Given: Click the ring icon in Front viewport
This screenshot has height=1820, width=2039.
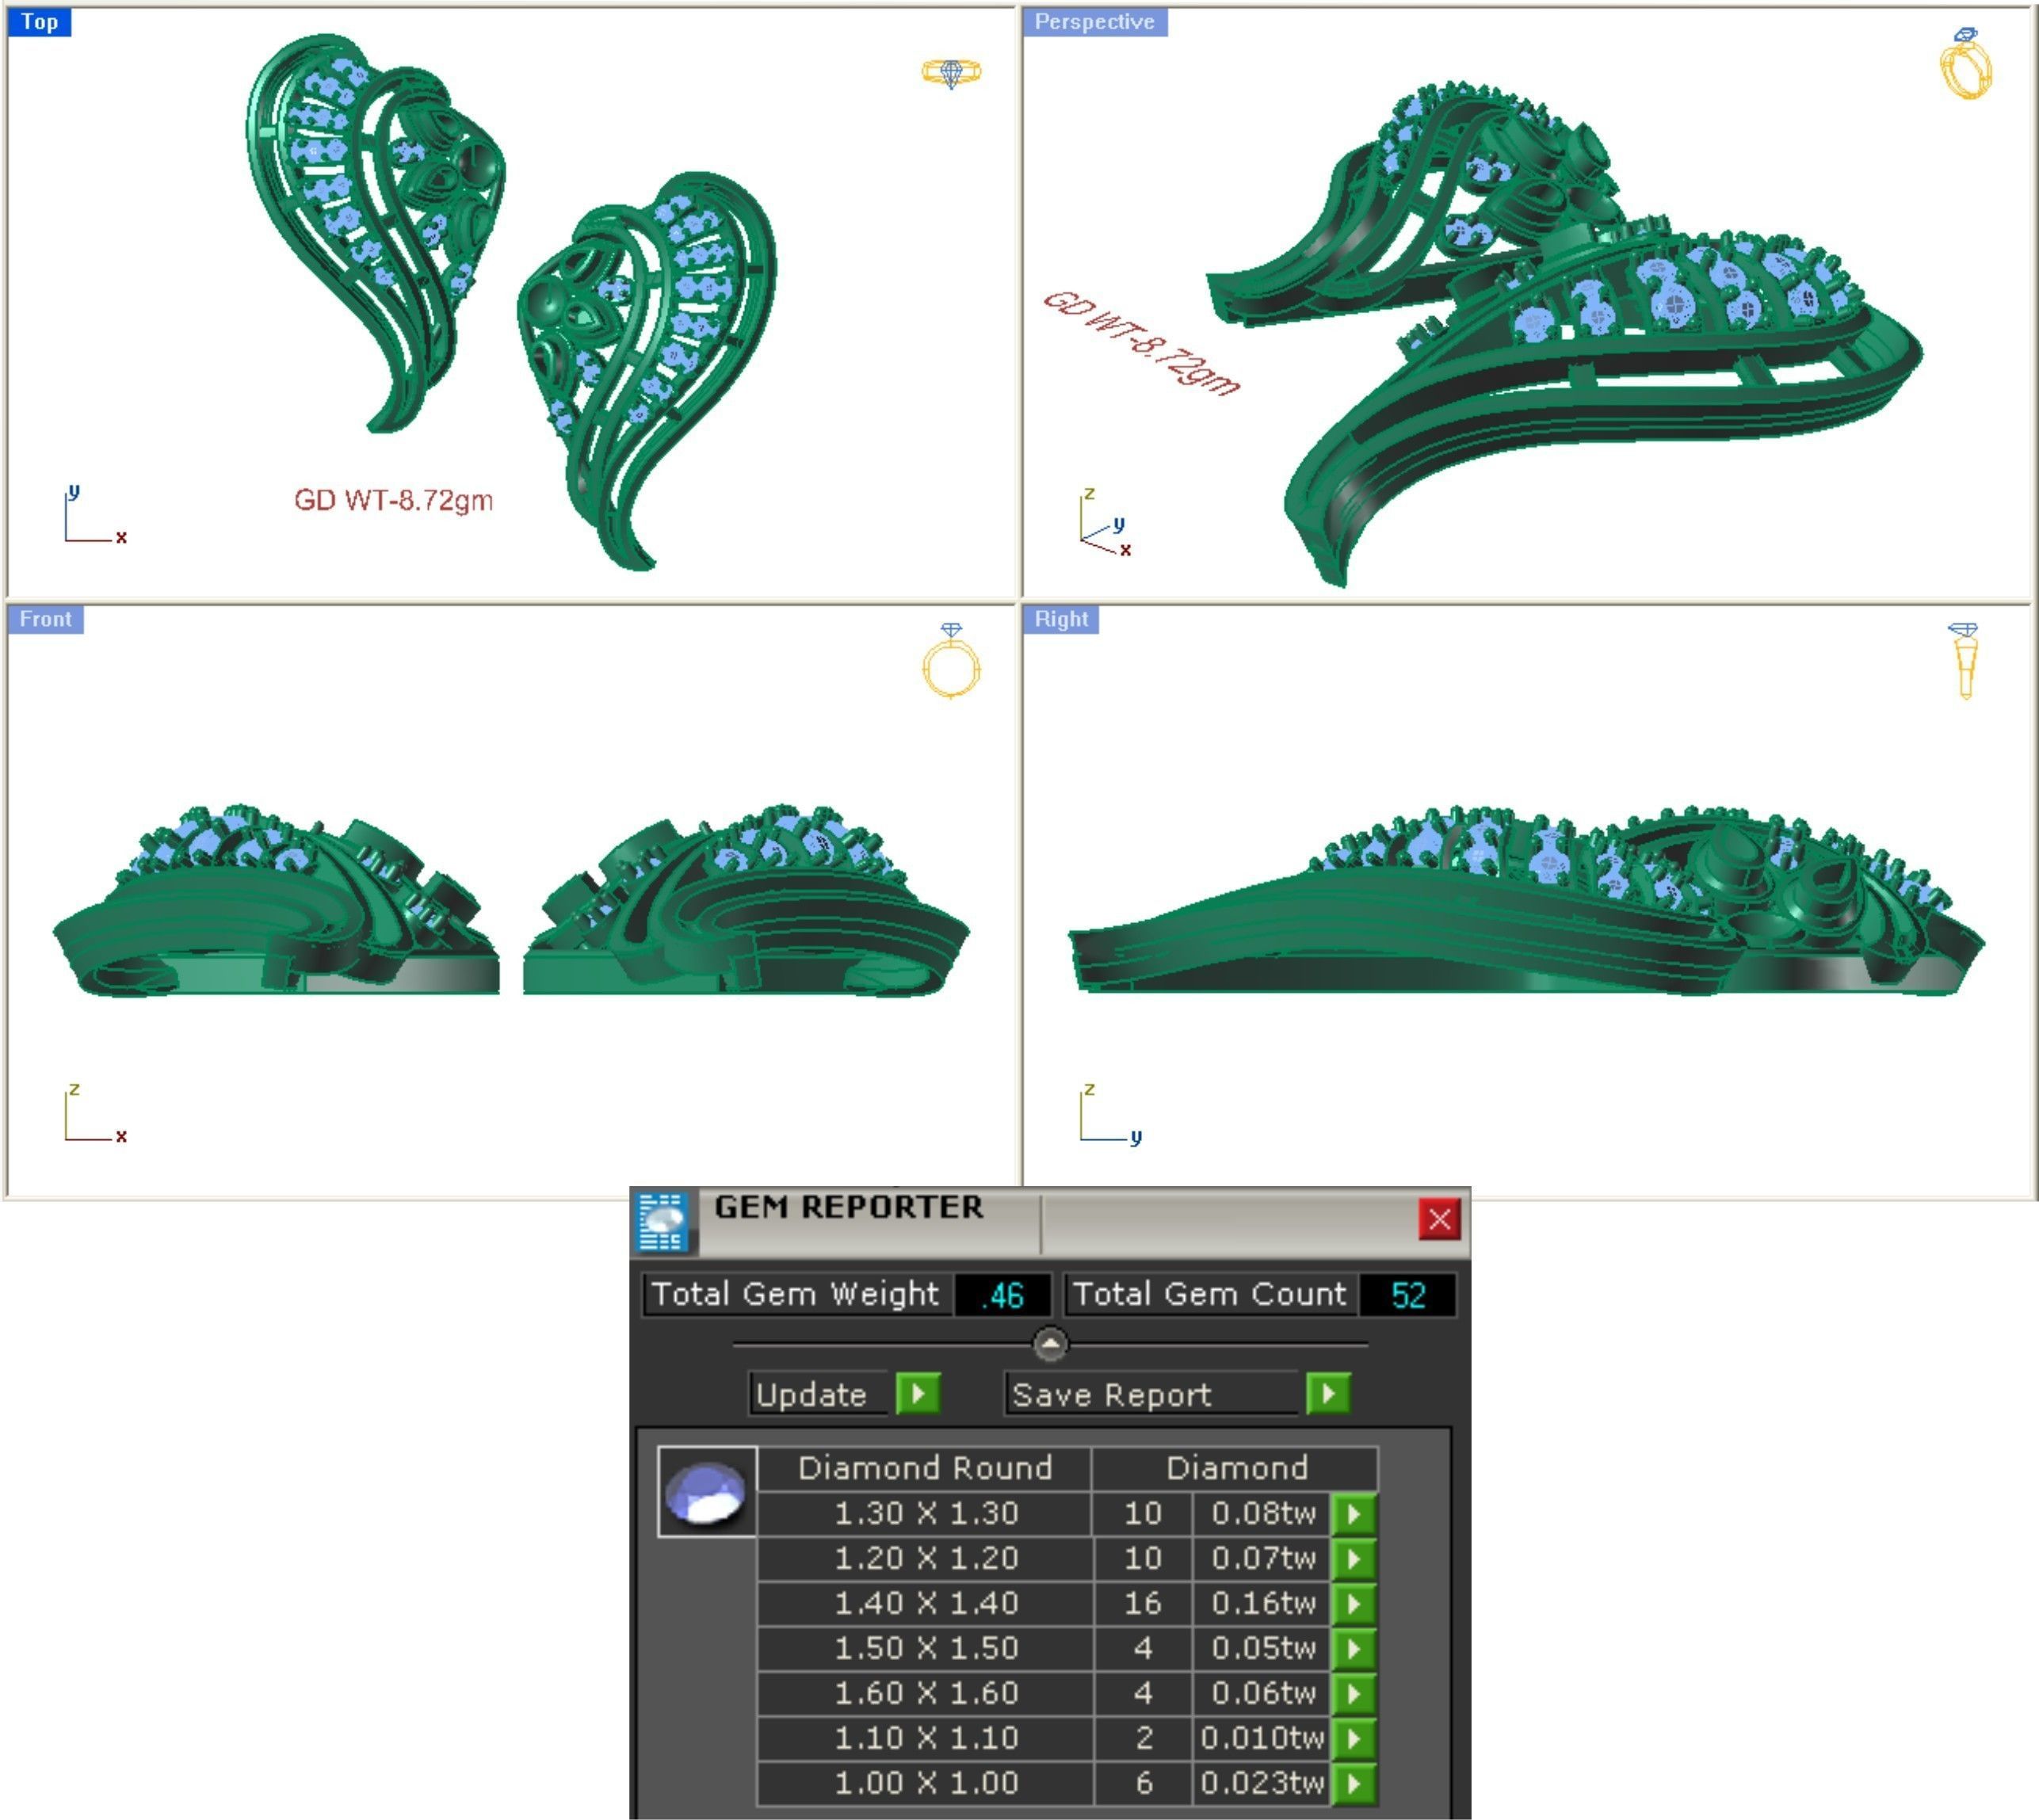Looking at the screenshot, I should 951,661.
